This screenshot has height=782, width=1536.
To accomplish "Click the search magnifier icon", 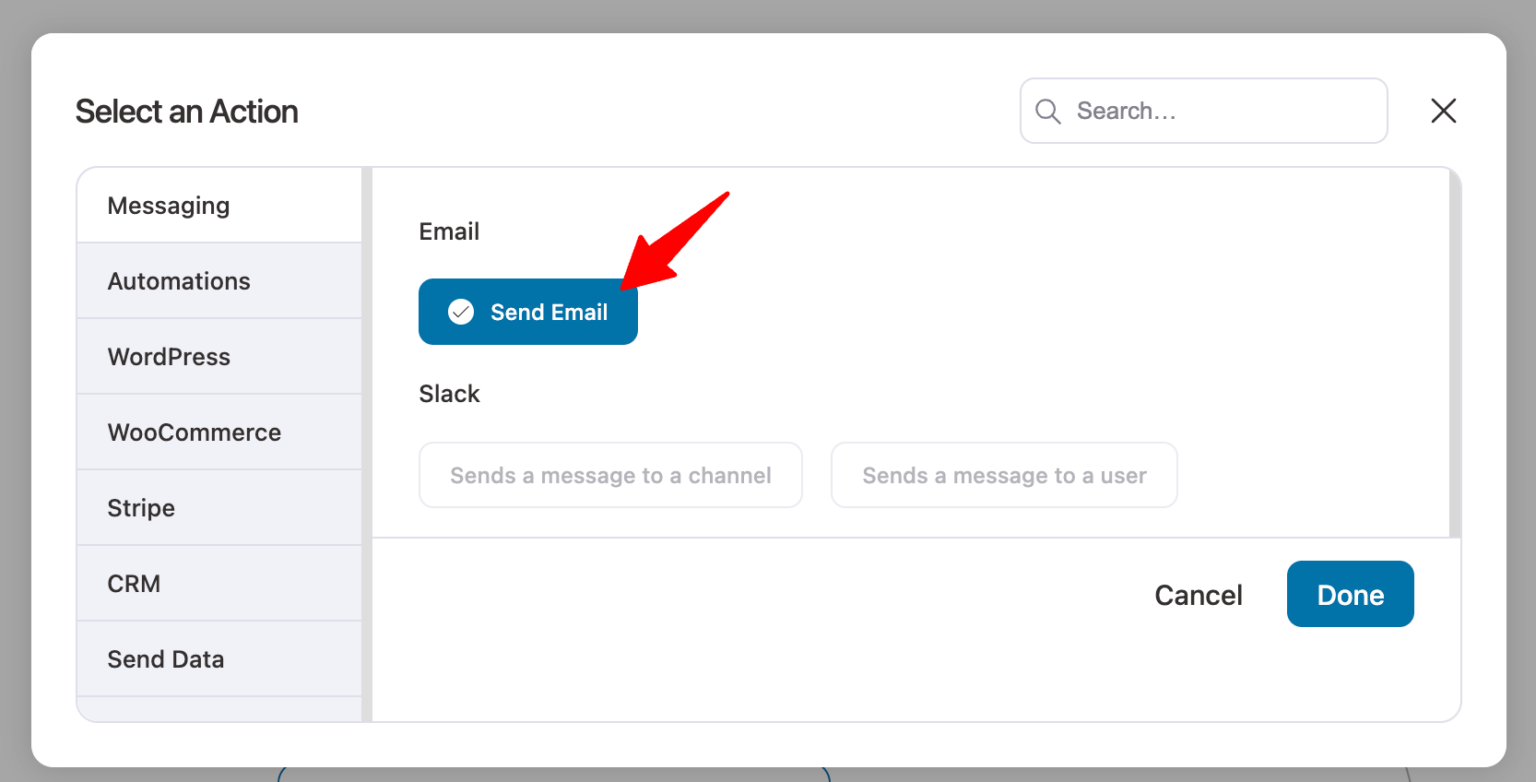I will 1047,111.
